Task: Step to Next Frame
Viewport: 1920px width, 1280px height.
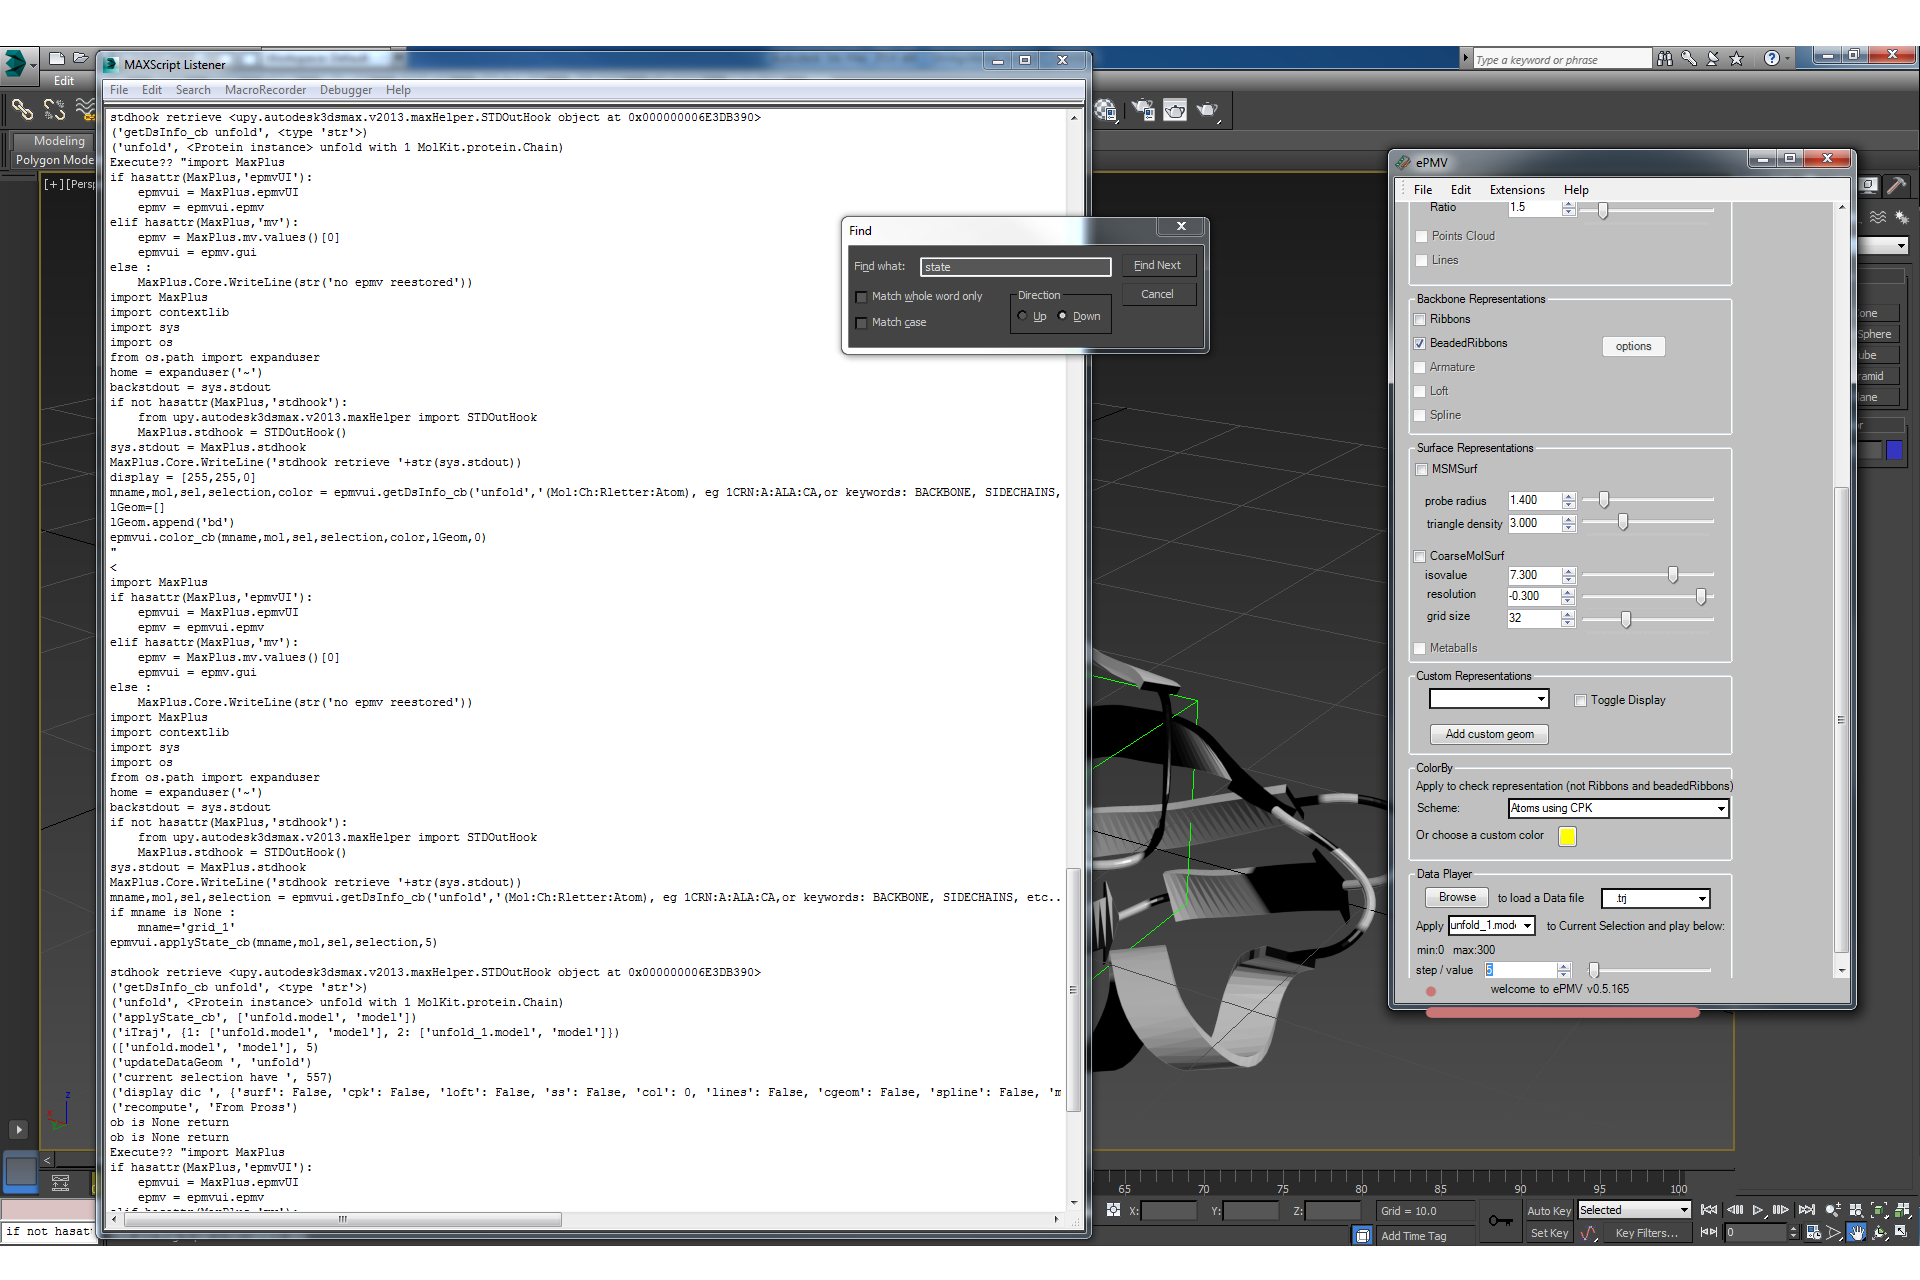Action: [x=1781, y=1210]
